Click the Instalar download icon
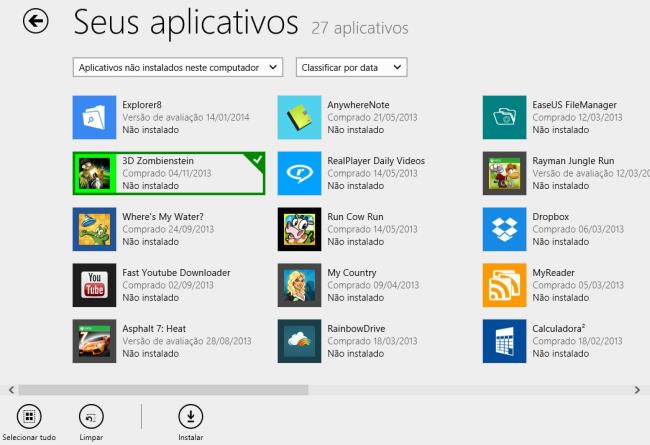This screenshot has width=650, height=445. 191,416
